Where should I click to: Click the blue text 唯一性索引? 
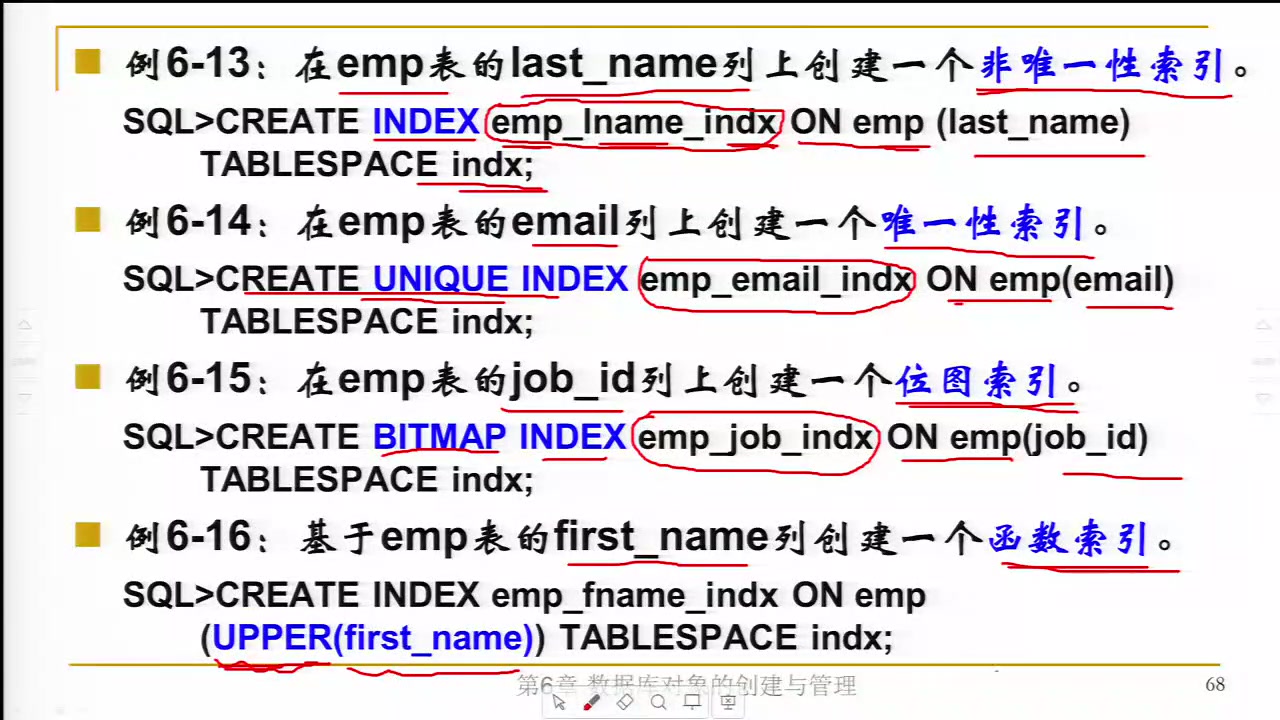click(983, 223)
